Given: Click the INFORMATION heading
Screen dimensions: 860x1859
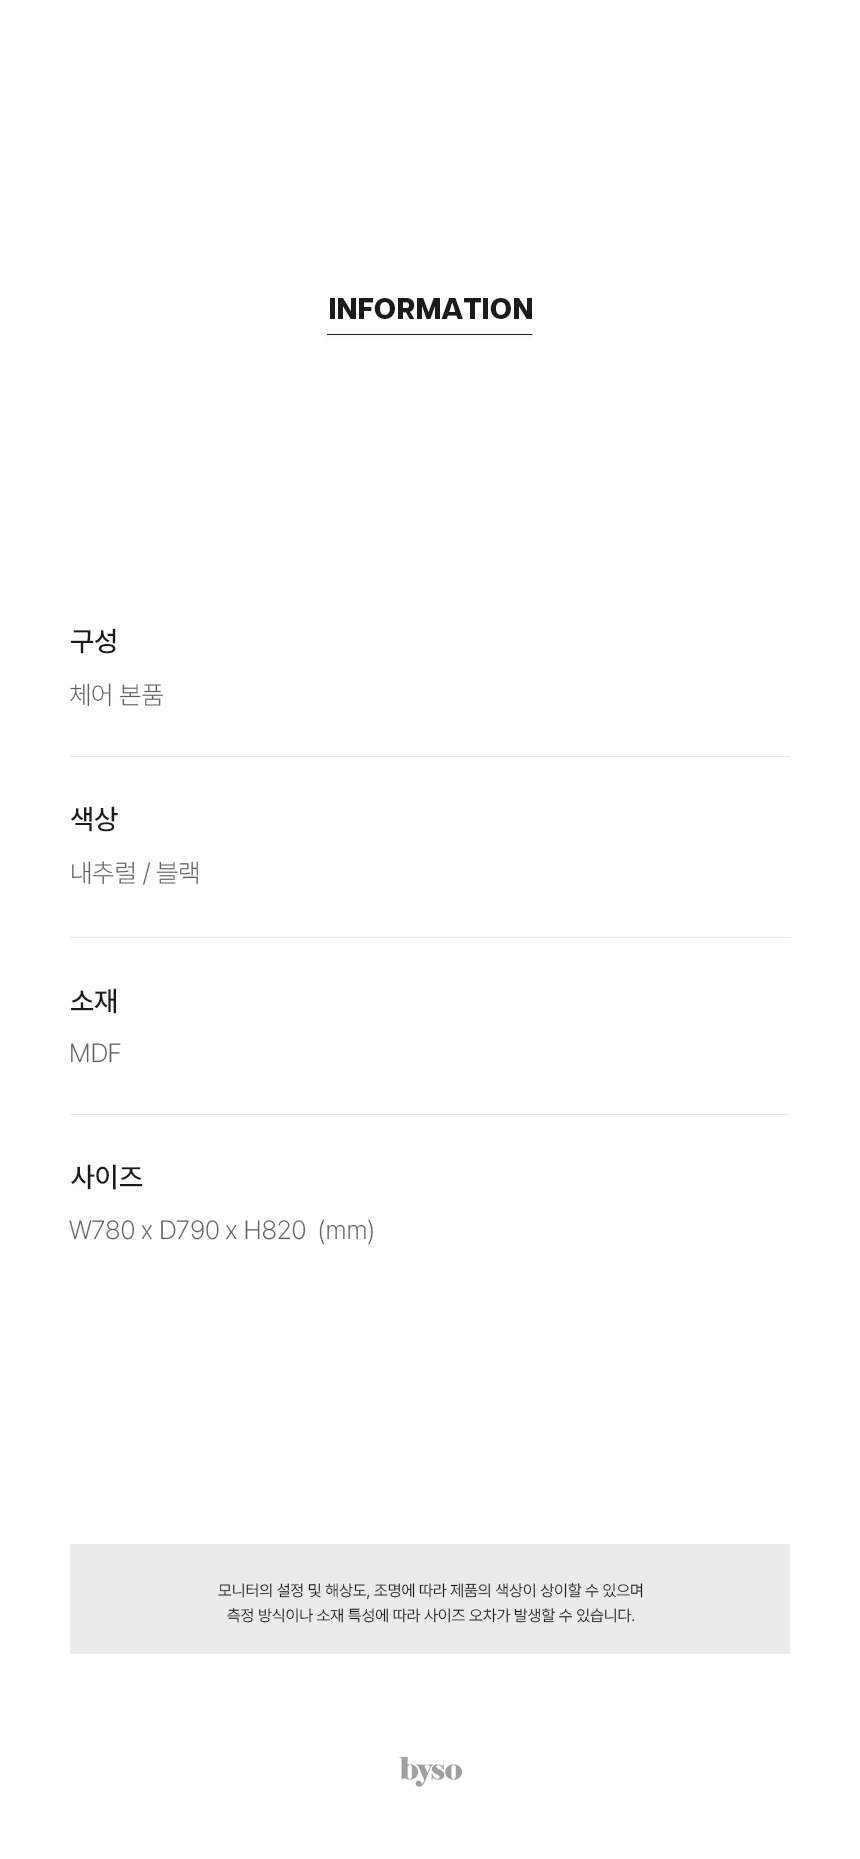Looking at the screenshot, I should 430,309.
